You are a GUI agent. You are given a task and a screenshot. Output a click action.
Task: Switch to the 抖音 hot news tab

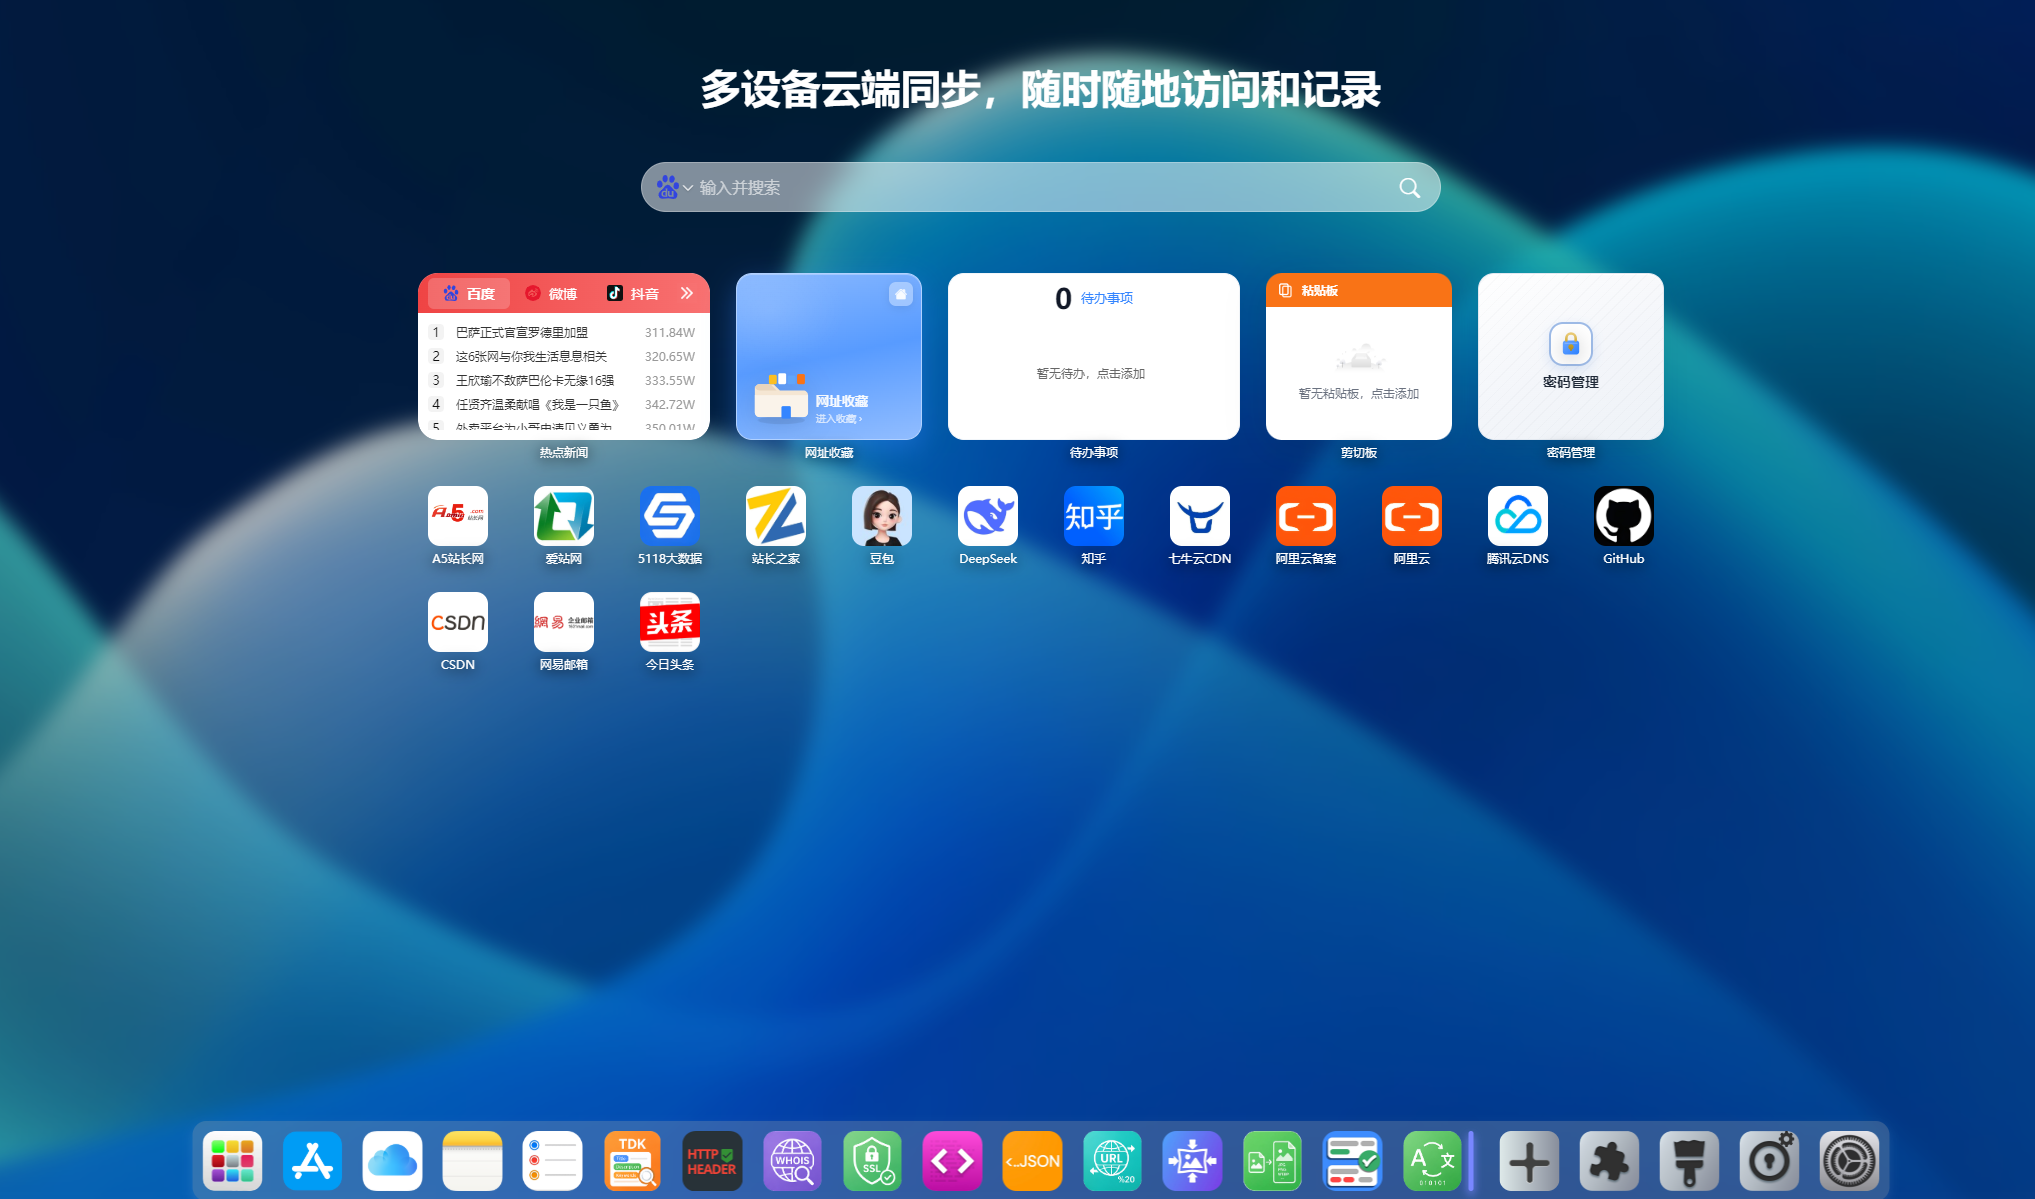[x=633, y=293]
